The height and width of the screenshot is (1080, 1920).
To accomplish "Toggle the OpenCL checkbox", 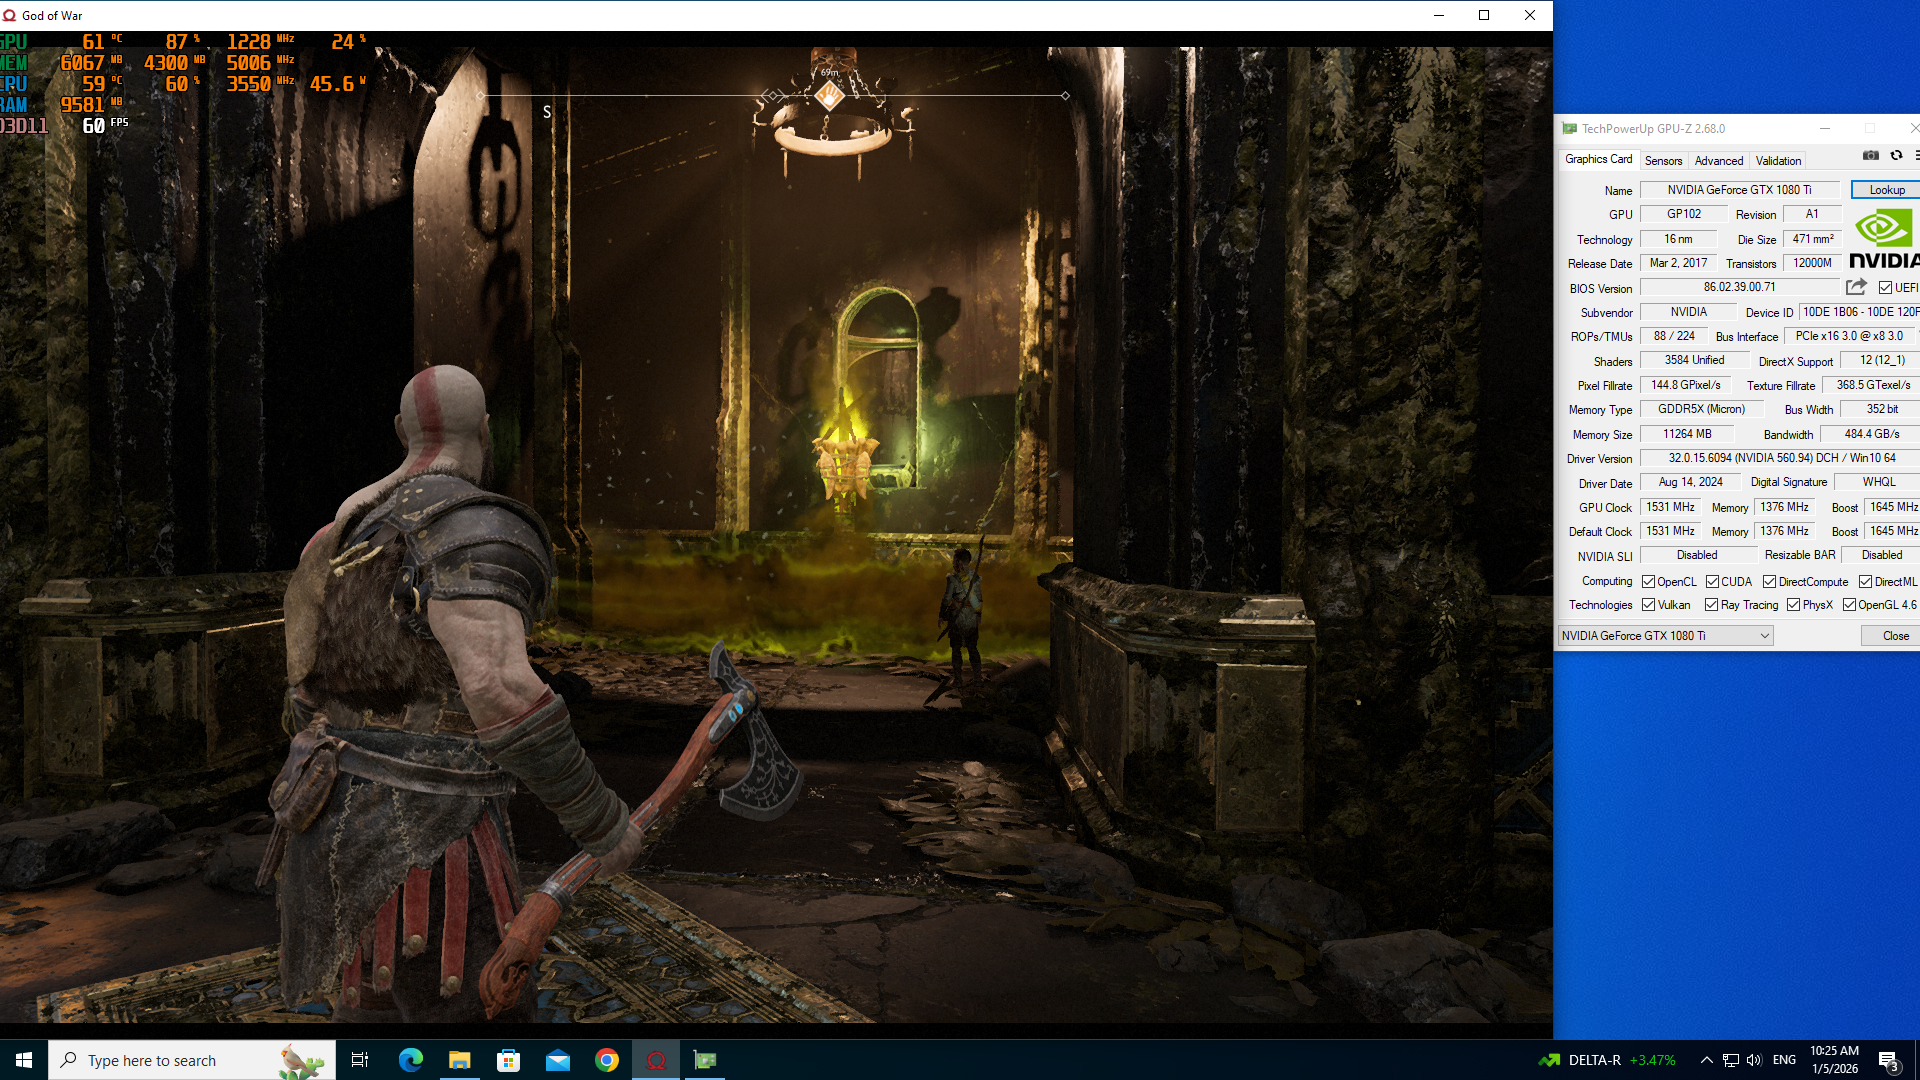I will (x=1648, y=582).
